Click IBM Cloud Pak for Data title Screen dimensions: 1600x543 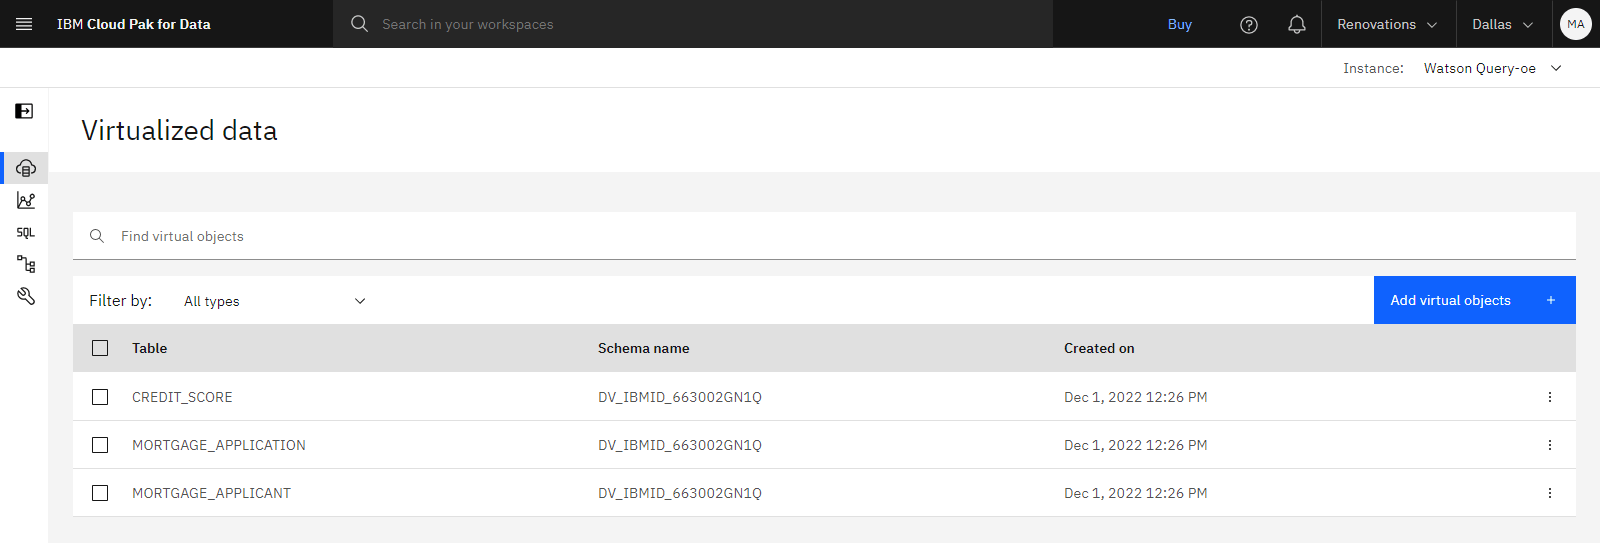click(134, 24)
